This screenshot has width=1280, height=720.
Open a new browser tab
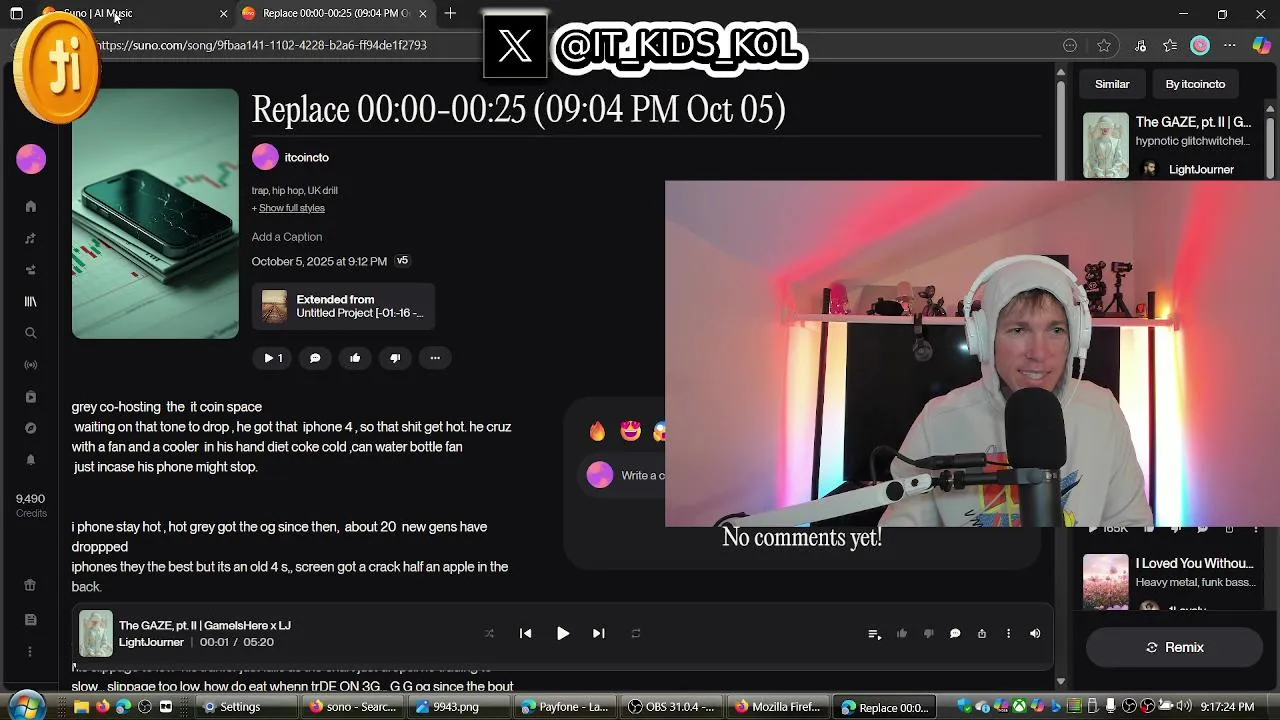click(450, 13)
